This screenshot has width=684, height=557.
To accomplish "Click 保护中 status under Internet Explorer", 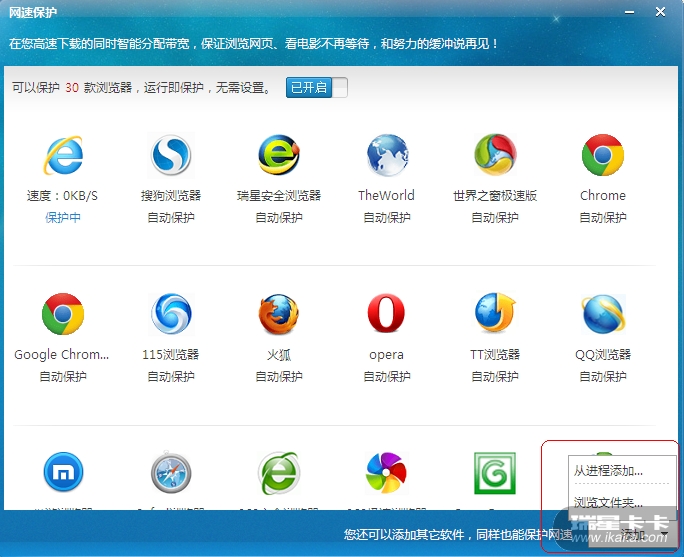I will pos(63,217).
